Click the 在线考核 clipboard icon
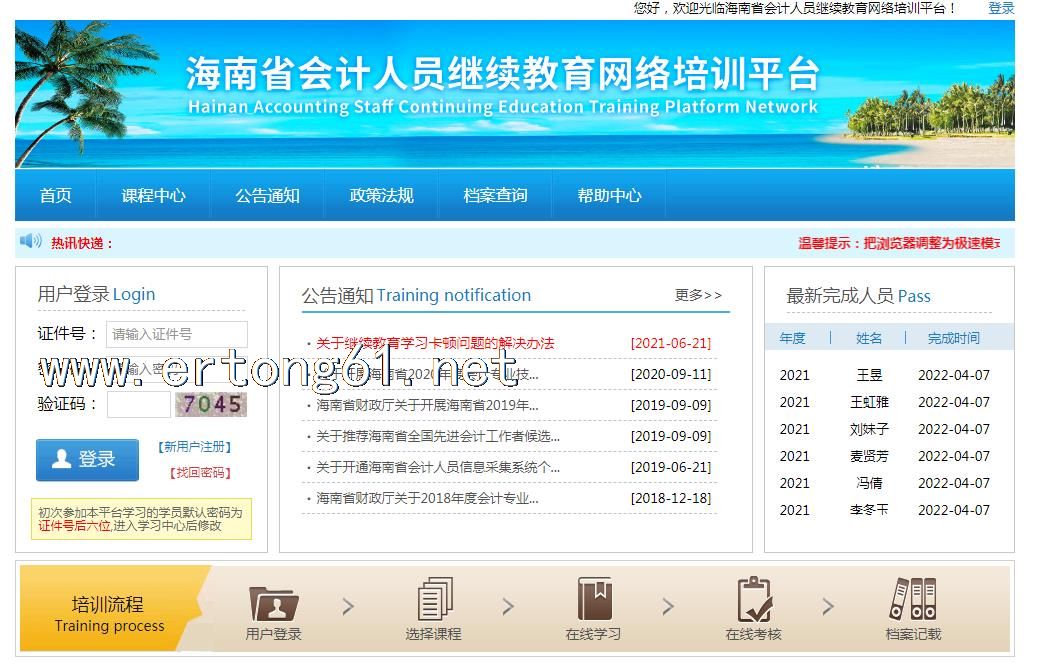Viewport: 1041px width, 668px height. click(x=754, y=600)
